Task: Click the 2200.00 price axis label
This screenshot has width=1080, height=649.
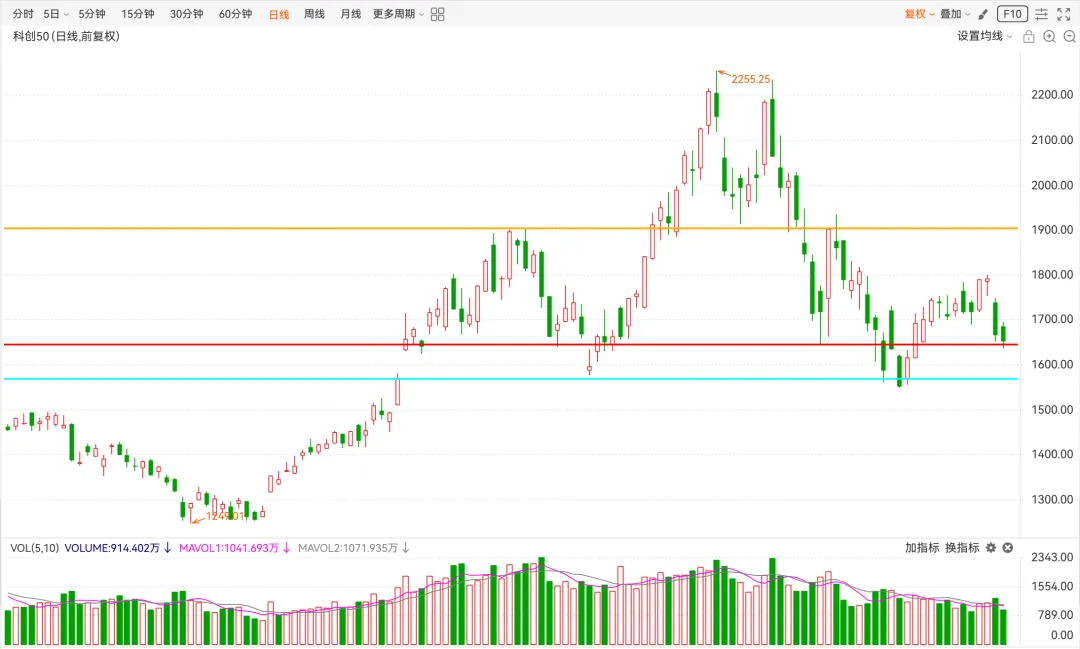Action: click(x=1052, y=95)
